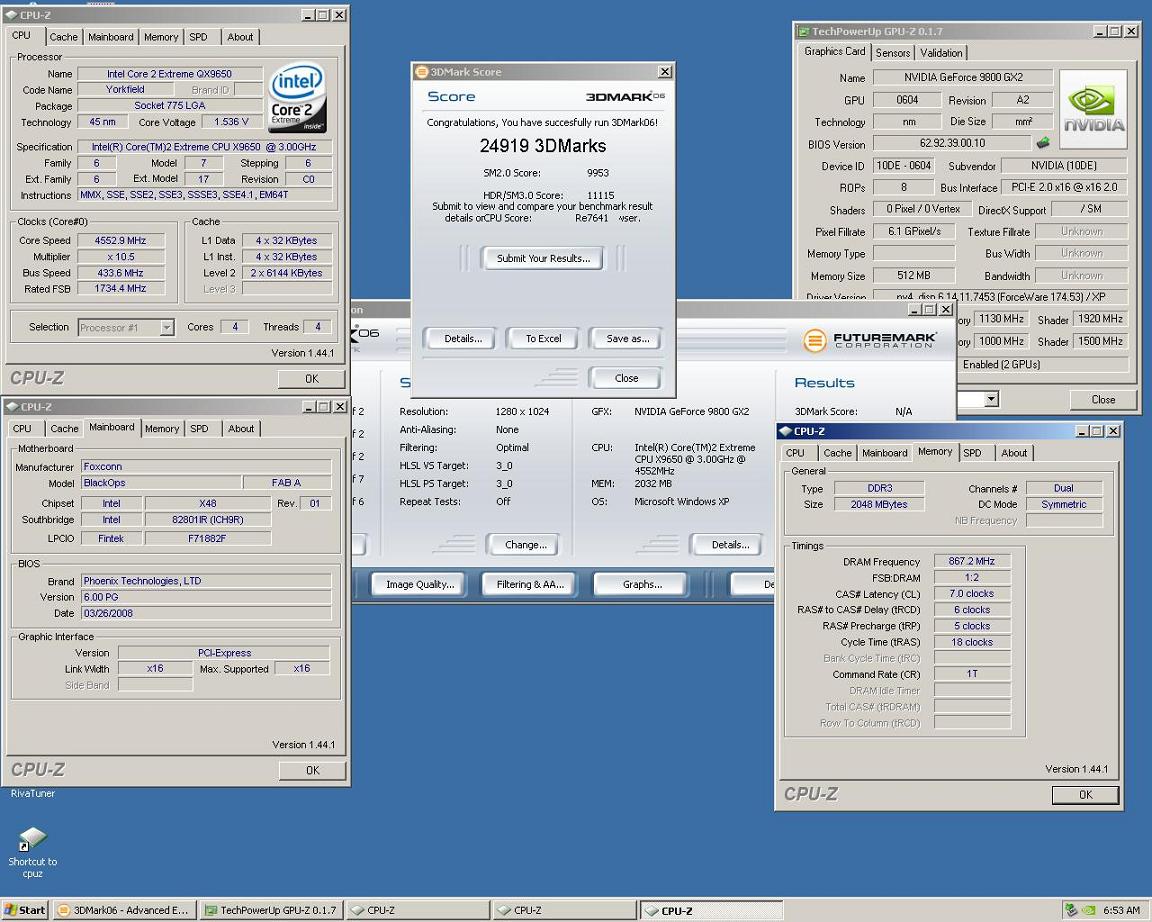Click Submit Your Results button

[x=543, y=258]
